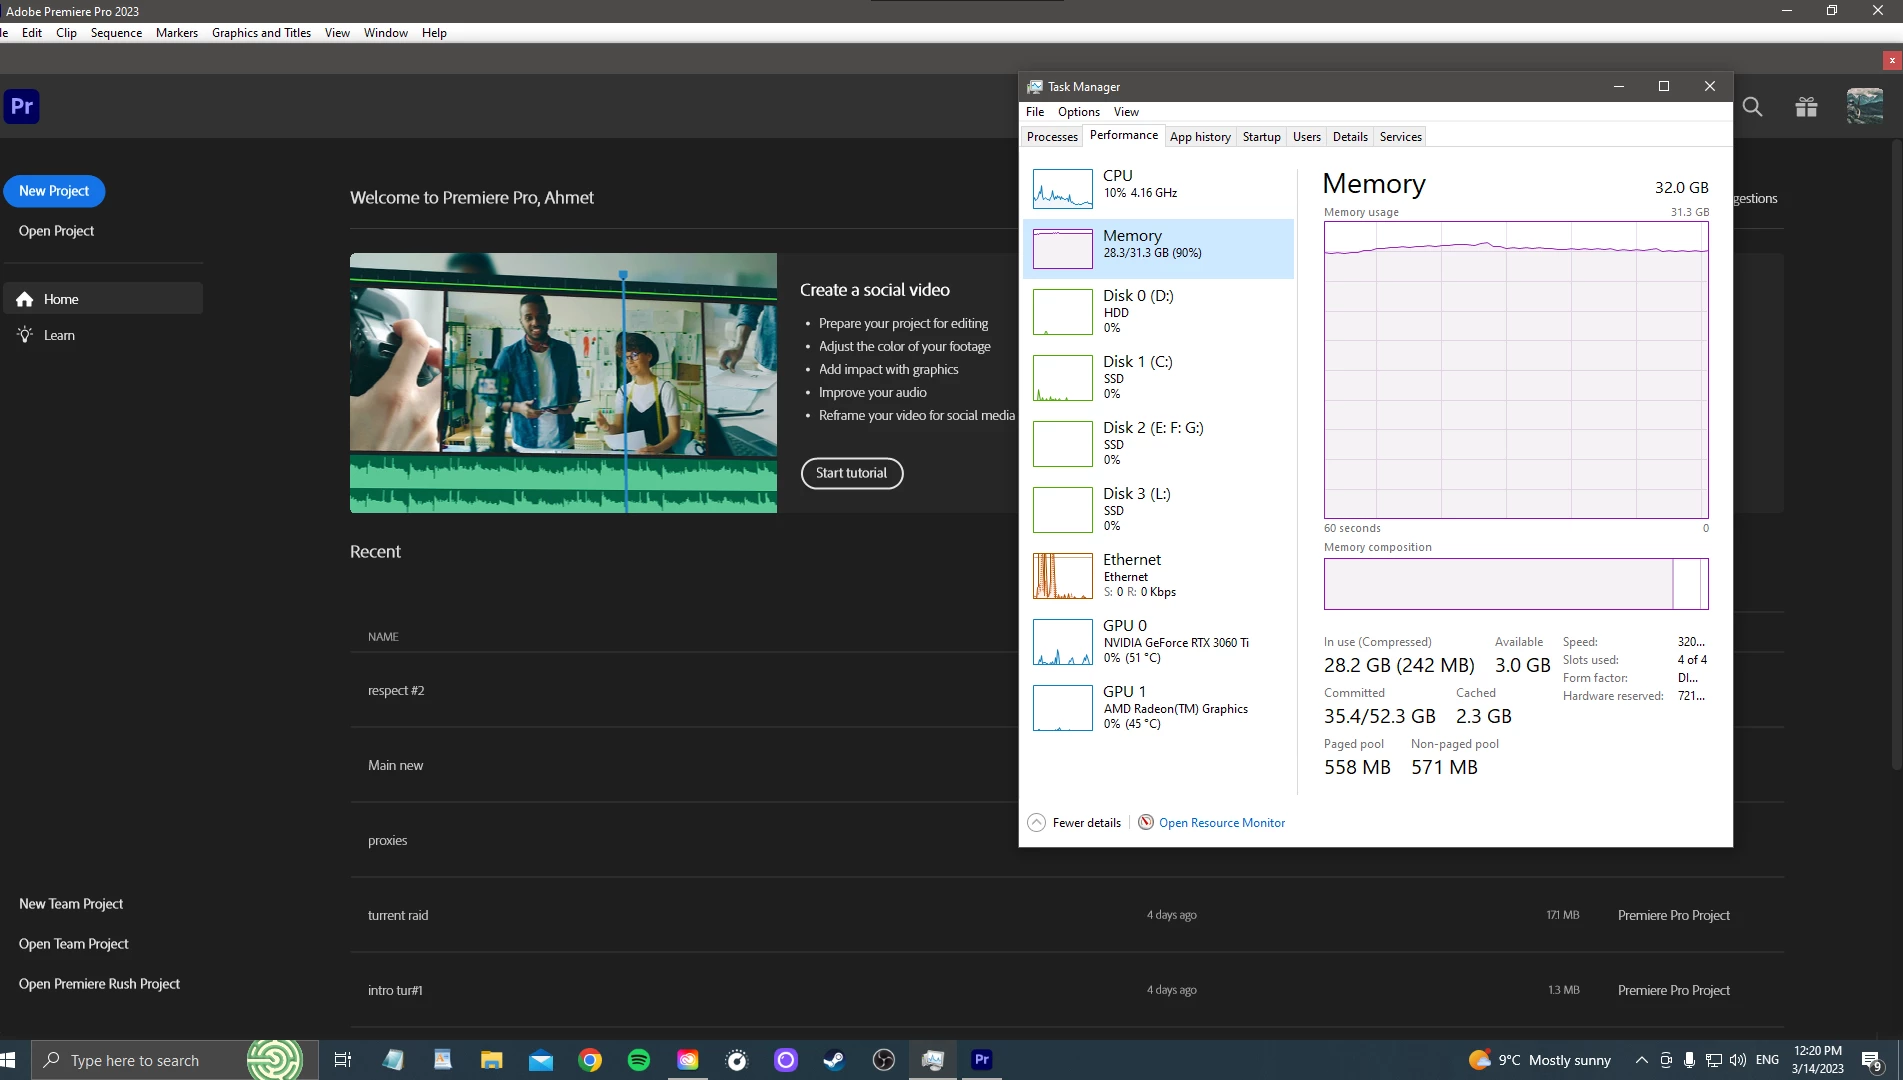Open Graphics and Titles menu
The image size is (1903, 1080).
261,33
